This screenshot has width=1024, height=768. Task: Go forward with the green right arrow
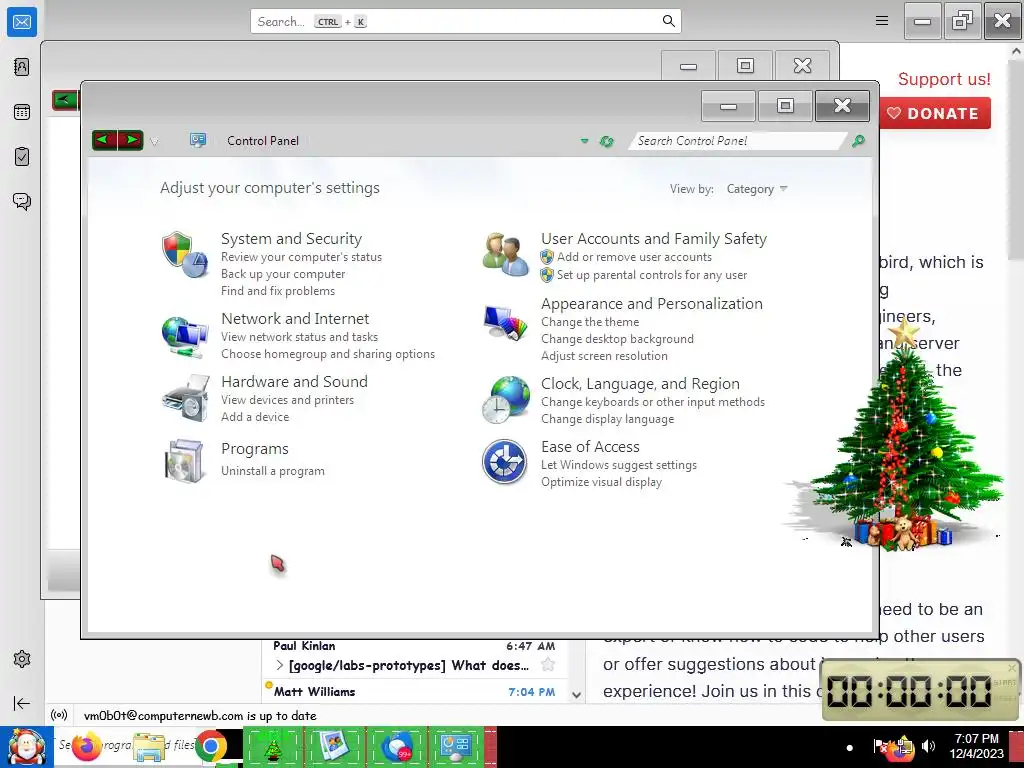coord(131,140)
